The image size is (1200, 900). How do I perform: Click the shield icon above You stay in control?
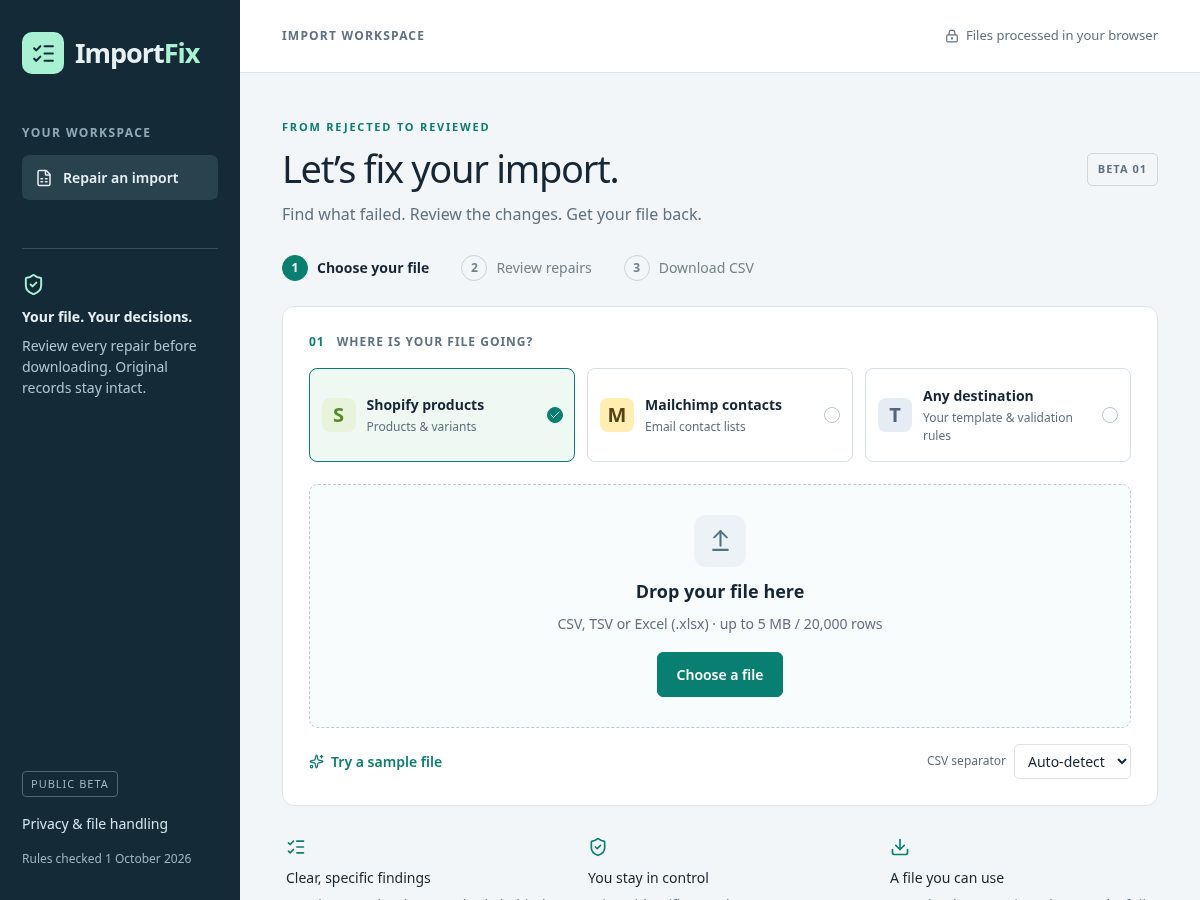[598, 847]
